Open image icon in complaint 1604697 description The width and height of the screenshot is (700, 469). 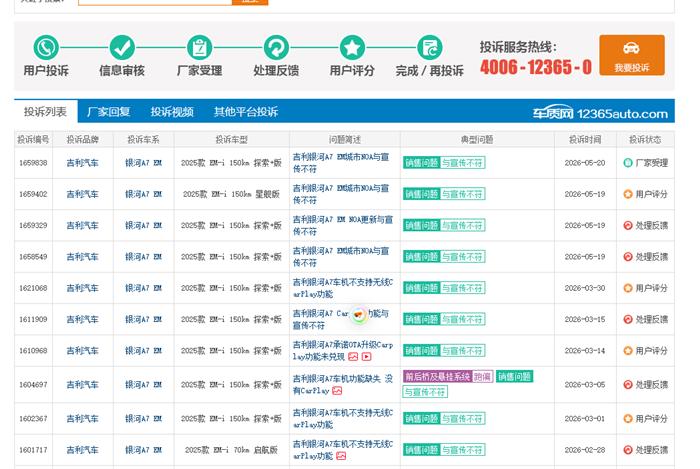tap(337, 391)
